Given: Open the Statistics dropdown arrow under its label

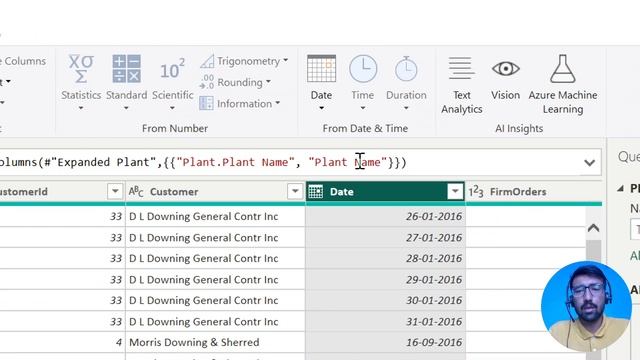Looking at the screenshot, I should tap(81, 108).
